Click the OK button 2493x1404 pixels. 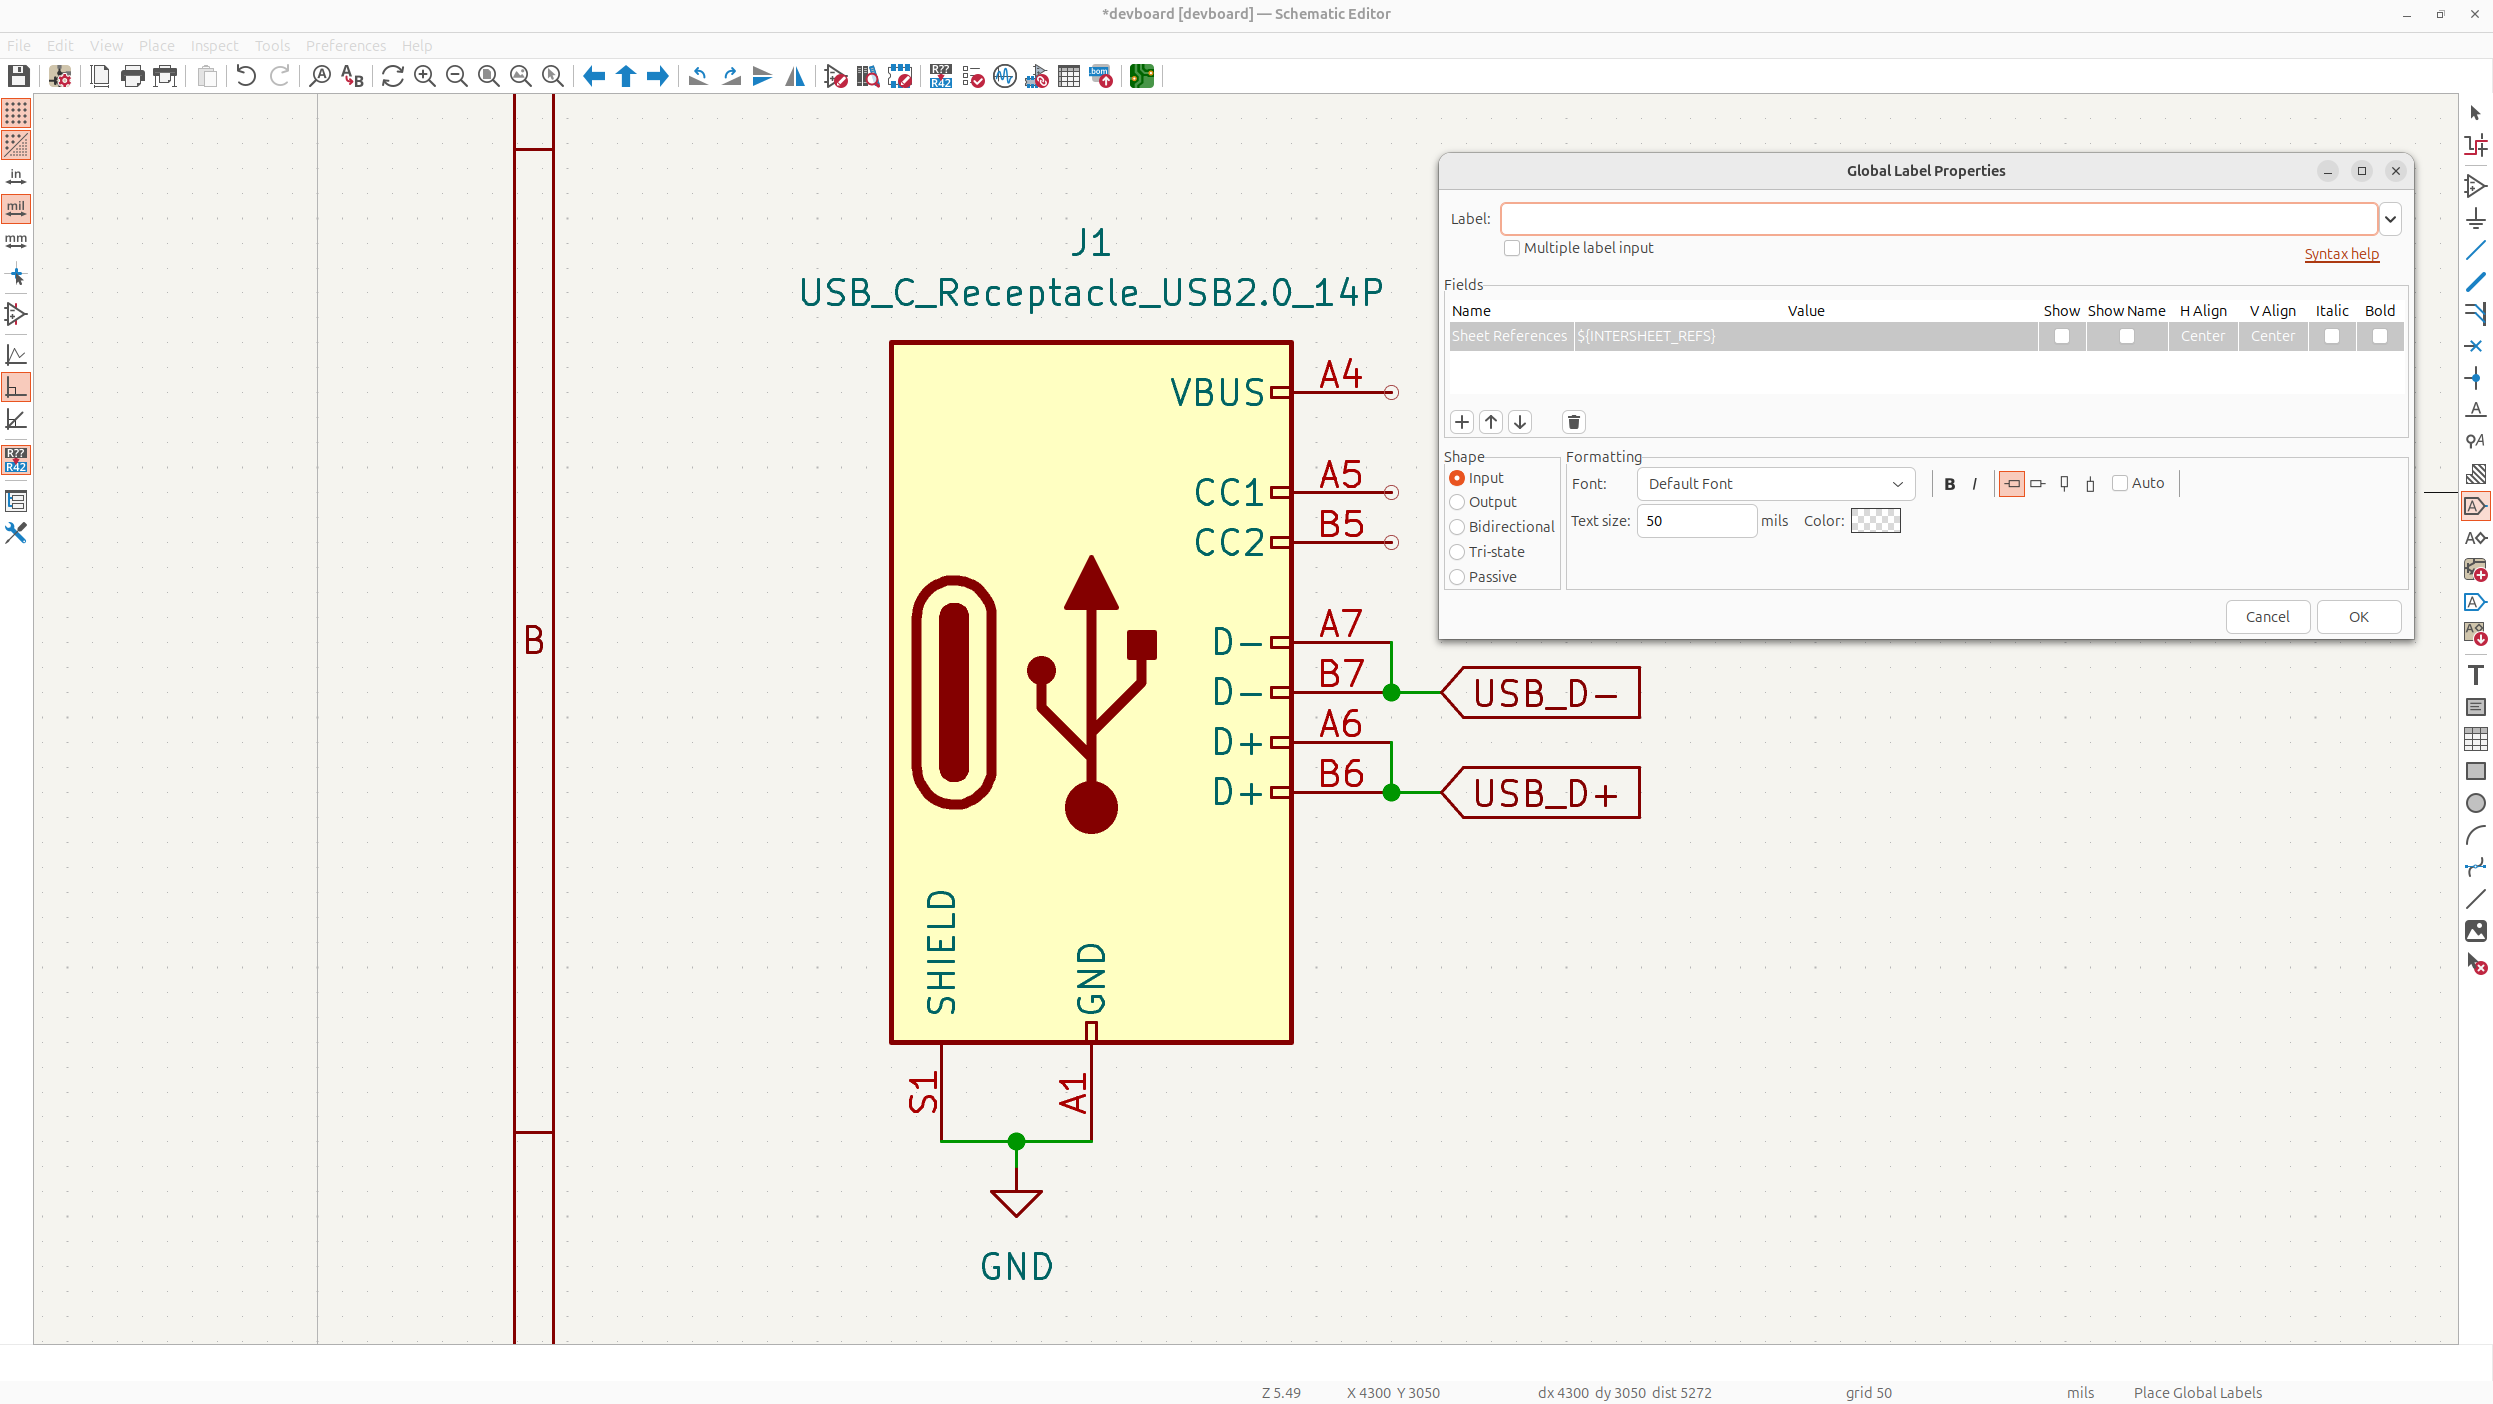[x=2358, y=617]
